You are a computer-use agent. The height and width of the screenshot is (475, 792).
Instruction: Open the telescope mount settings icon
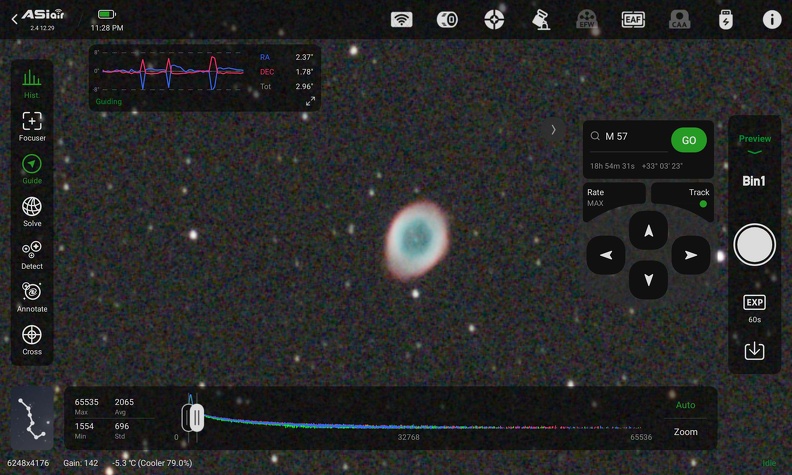tap(541, 20)
